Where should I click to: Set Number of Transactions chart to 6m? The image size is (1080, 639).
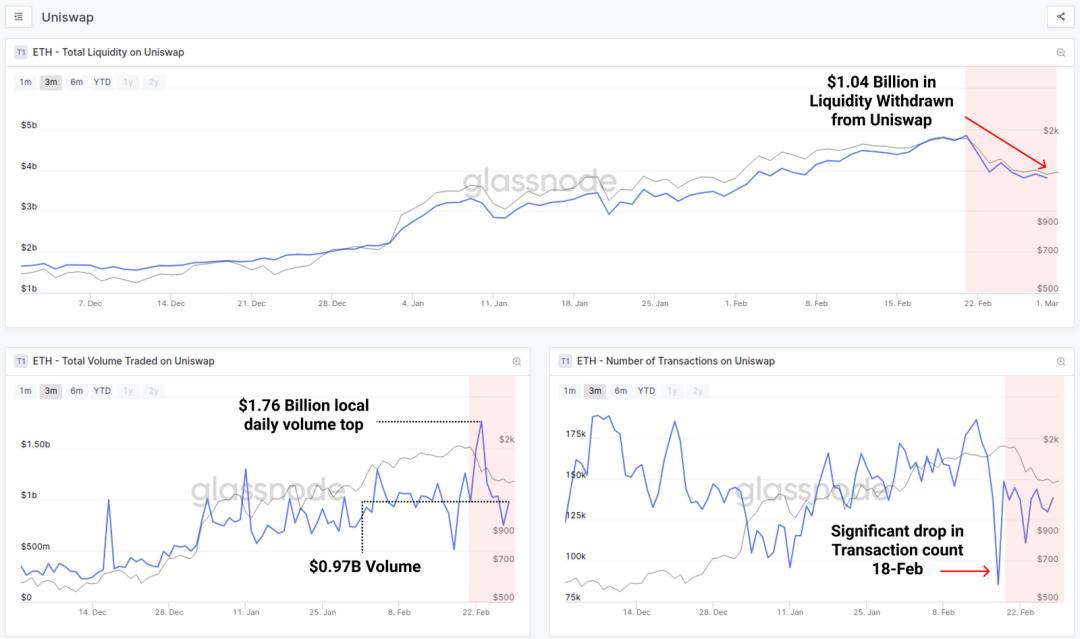click(x=621, y=391)
